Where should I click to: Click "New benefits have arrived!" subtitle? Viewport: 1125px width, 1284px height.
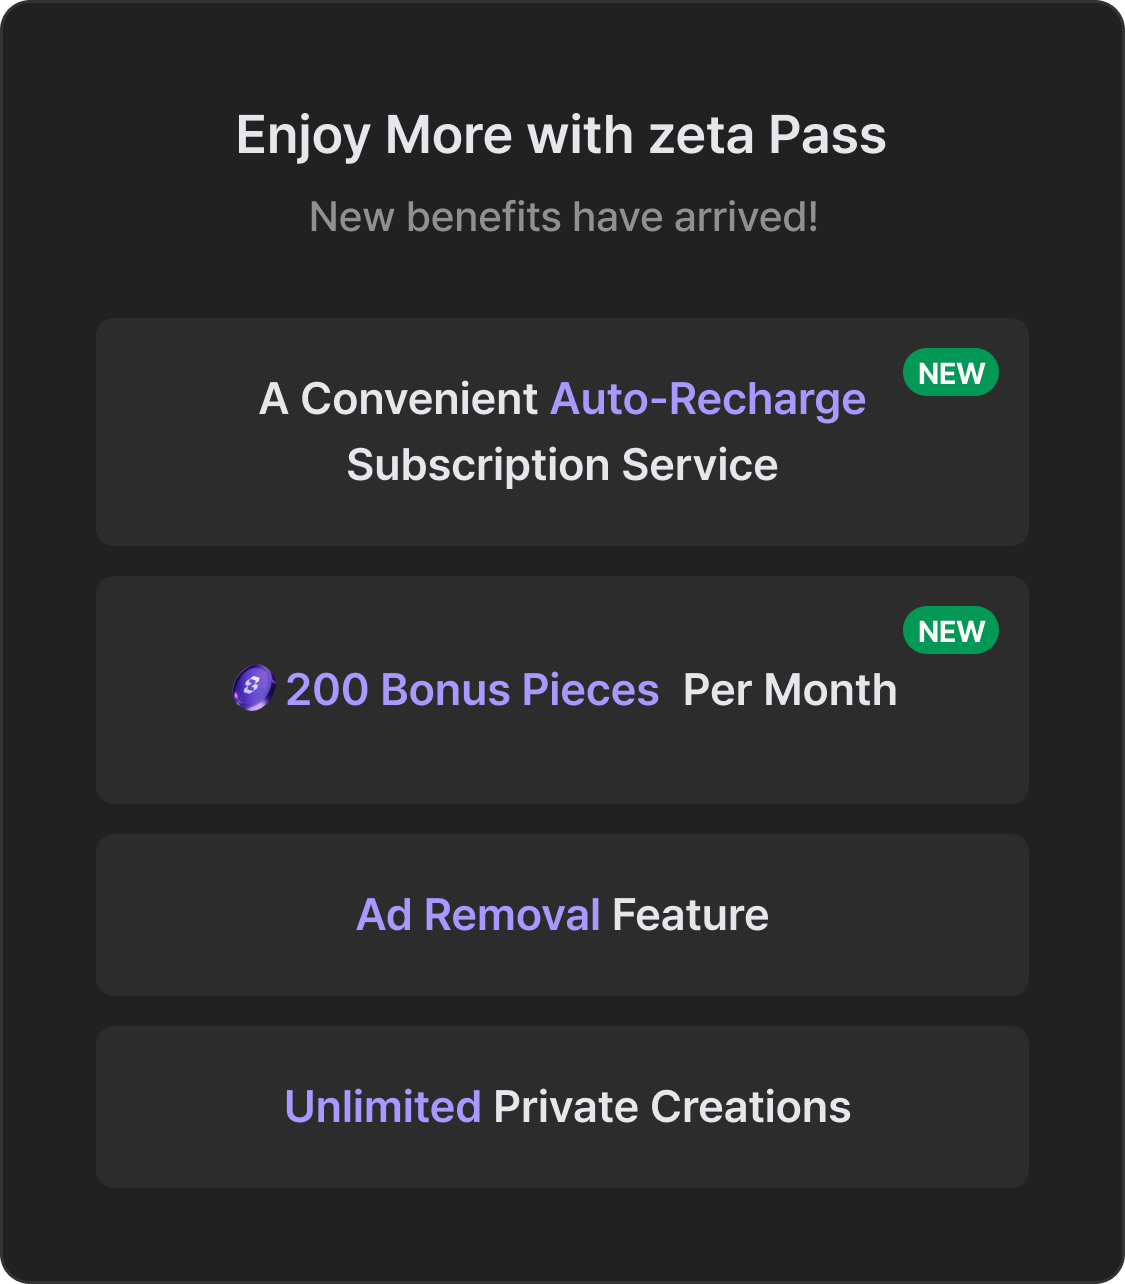[x=563, y=217]
